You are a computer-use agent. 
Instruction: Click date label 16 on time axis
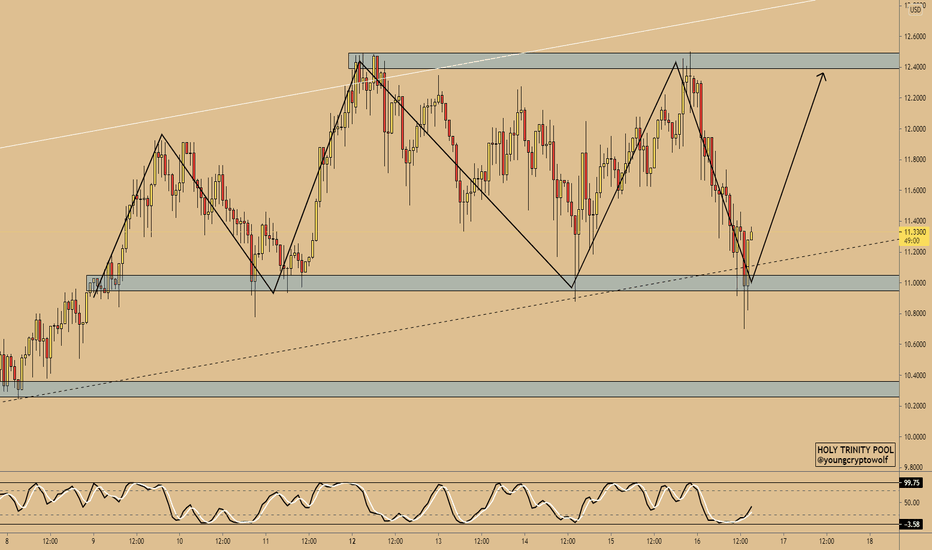click(x=697, y=542)
